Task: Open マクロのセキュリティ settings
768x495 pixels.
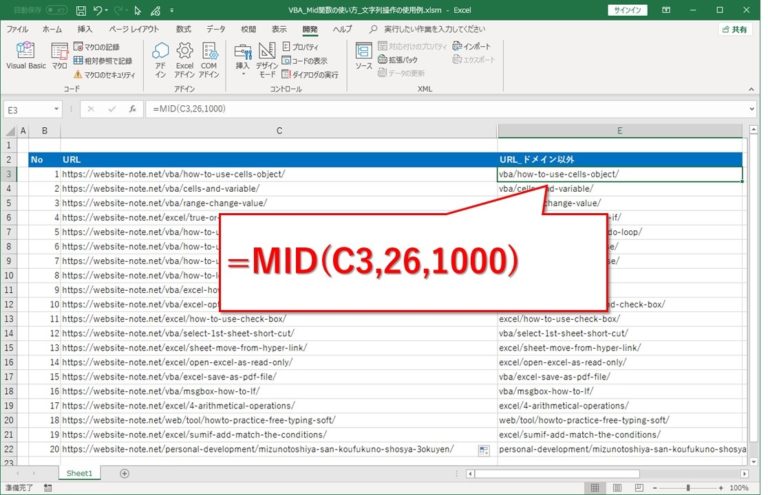Action: 107,74
